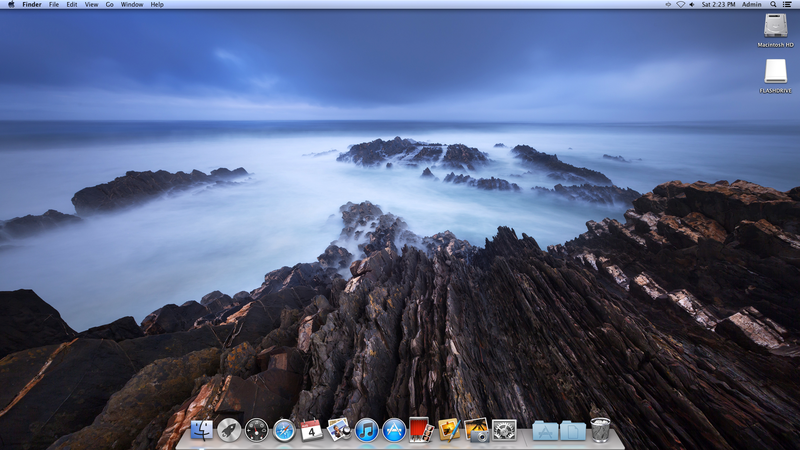Open System Preferences gear in Dock
The image size is (800, 450).
point(504,430)
